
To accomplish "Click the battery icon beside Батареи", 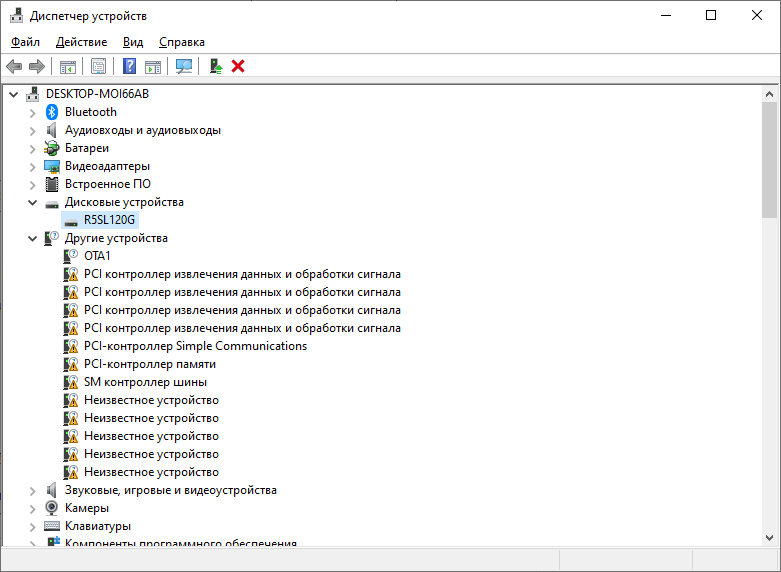I will 52,148.
